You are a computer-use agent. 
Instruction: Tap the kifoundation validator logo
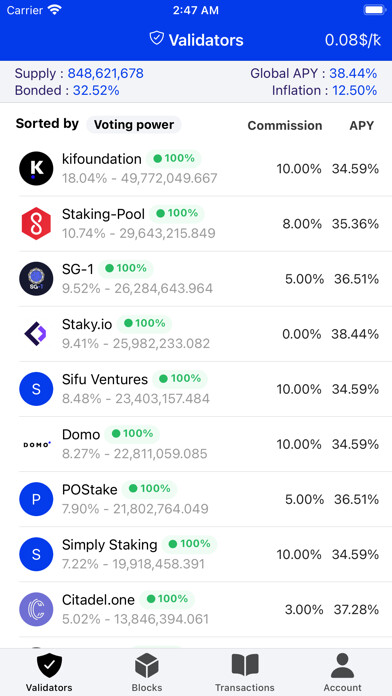(36, 169)
